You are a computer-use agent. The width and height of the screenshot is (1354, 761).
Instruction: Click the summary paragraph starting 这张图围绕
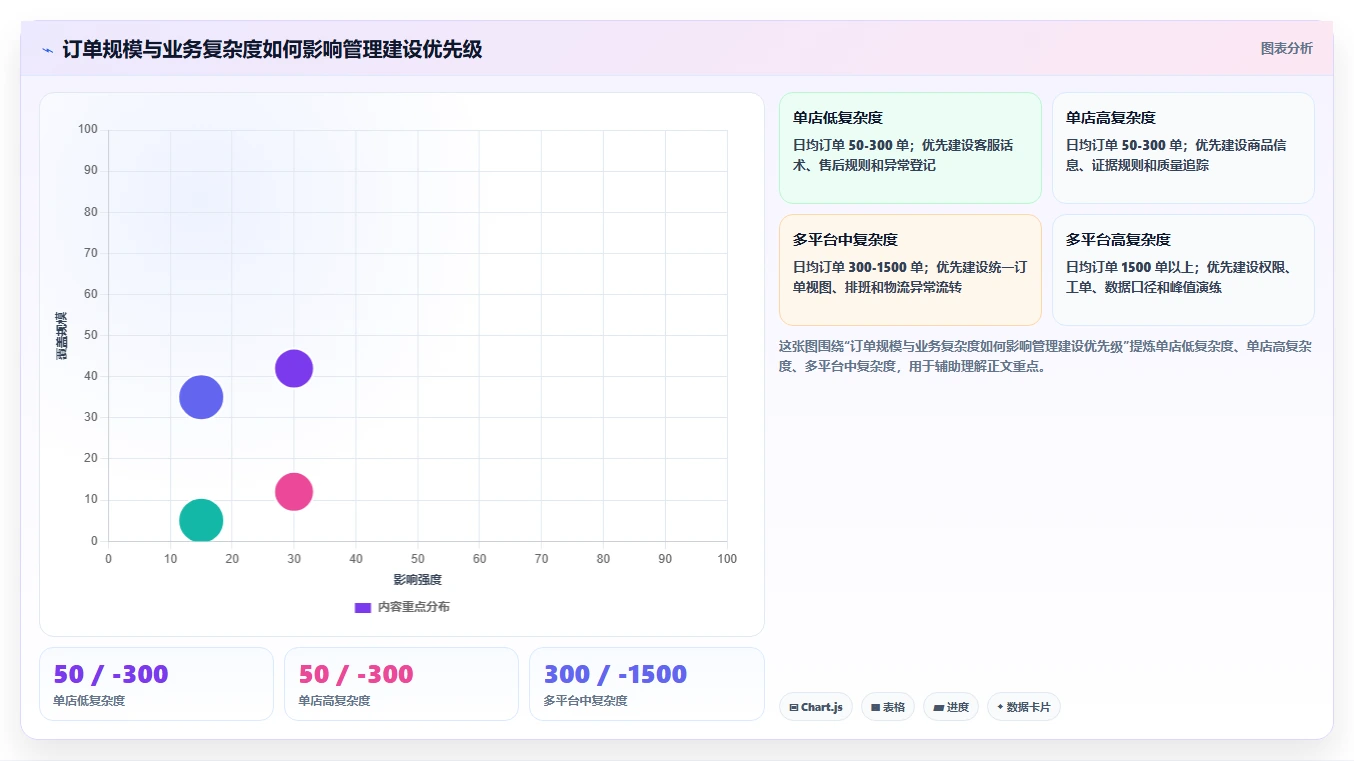click(x=1045, y=356)
